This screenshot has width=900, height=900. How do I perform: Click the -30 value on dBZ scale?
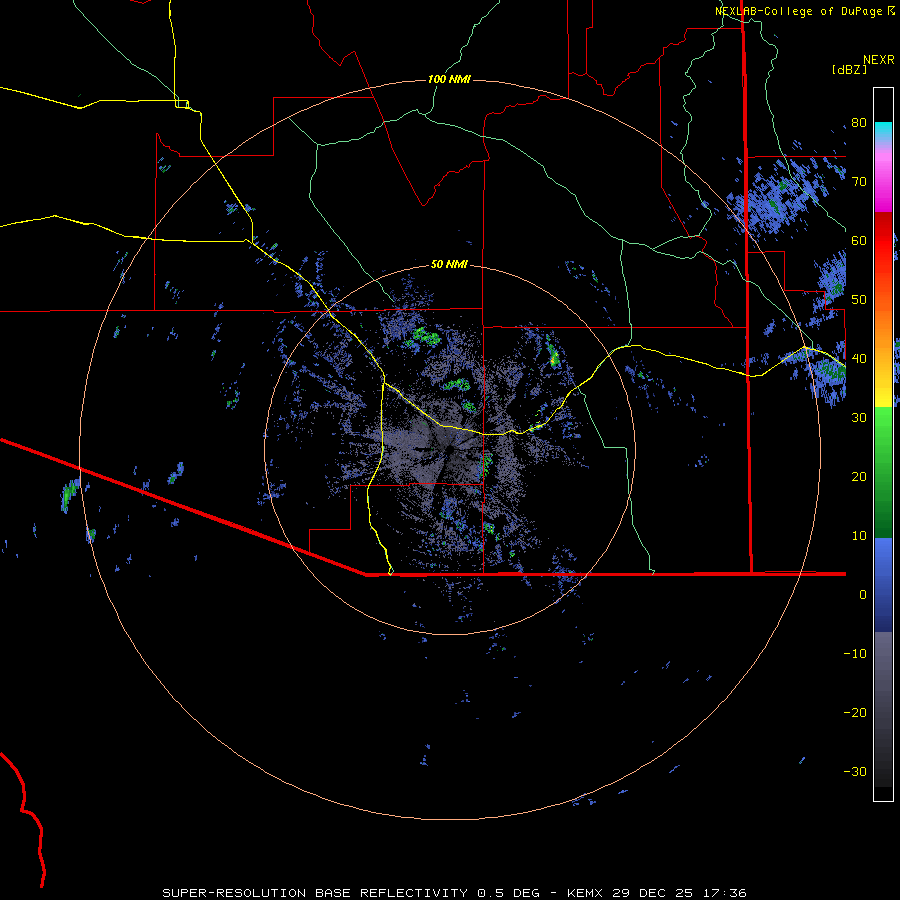855,772
